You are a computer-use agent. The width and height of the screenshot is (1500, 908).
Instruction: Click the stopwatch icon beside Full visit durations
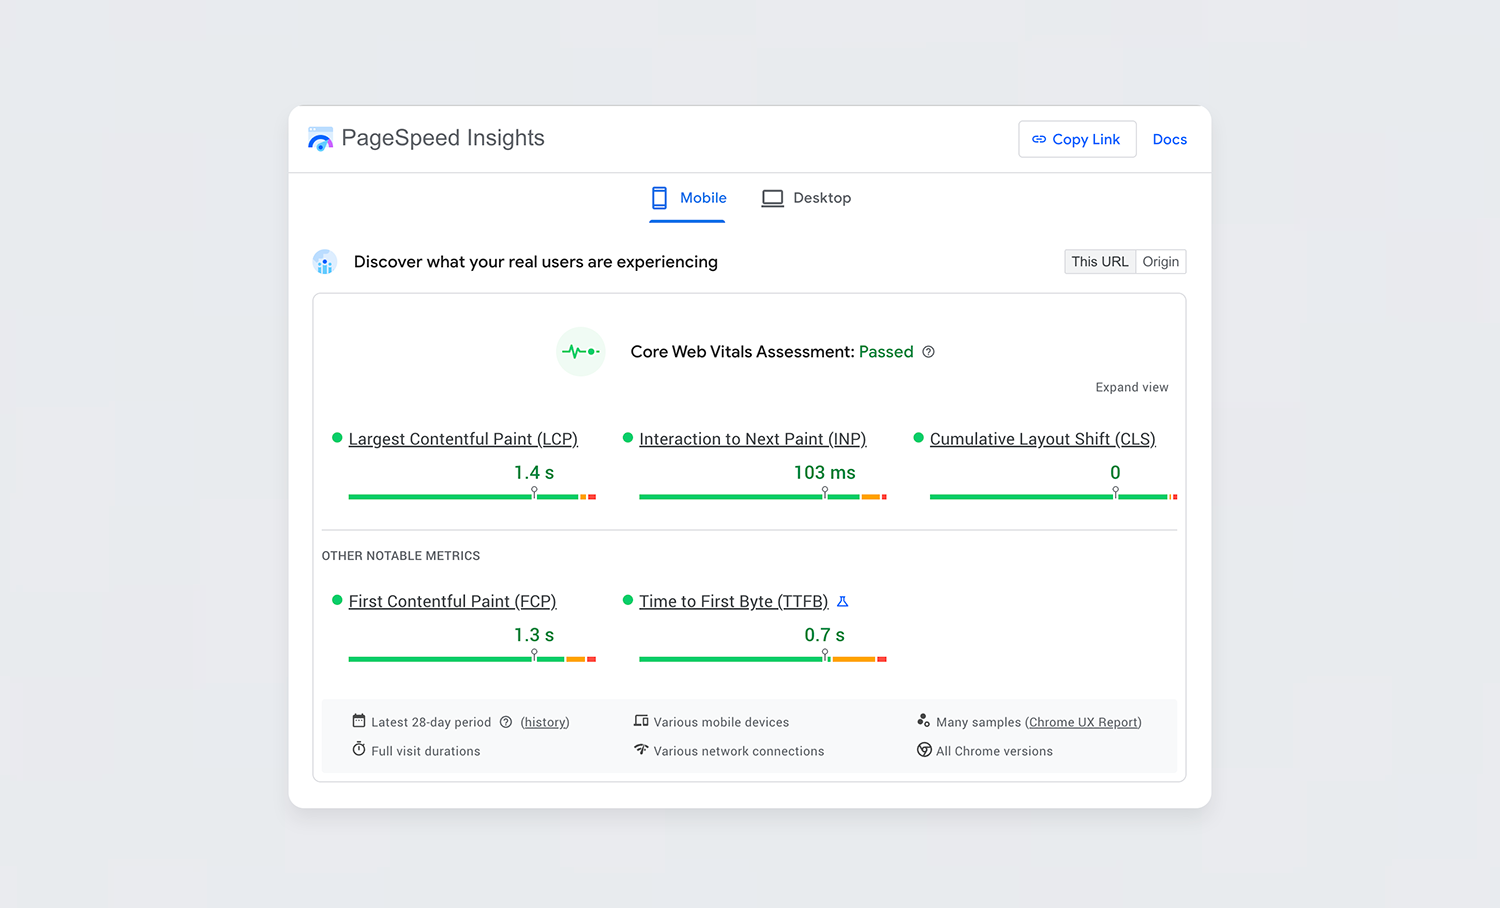(359, 749)
